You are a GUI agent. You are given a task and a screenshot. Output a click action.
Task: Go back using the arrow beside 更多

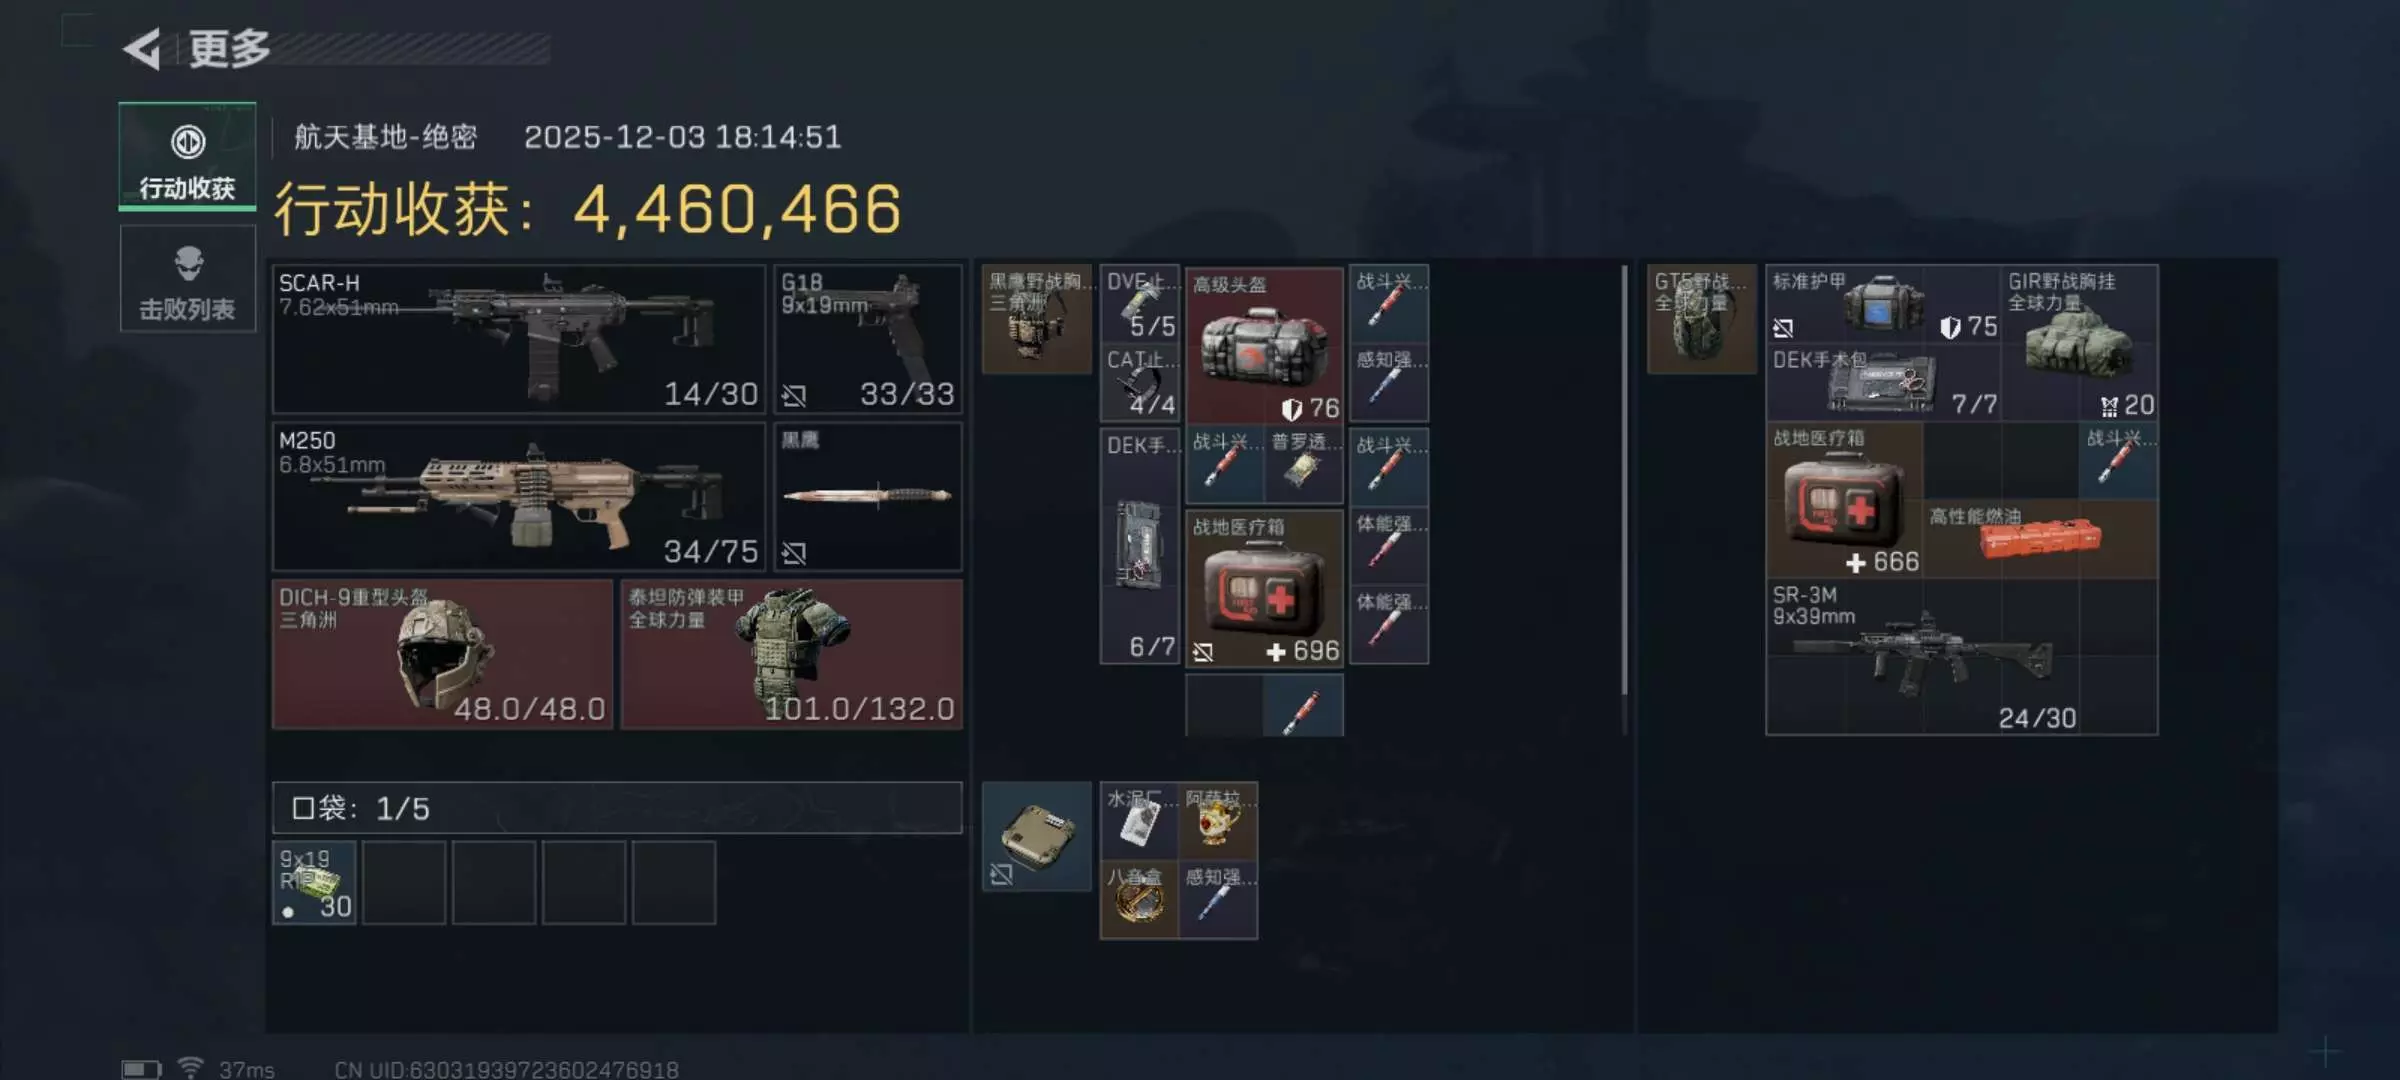coord(142,49)
